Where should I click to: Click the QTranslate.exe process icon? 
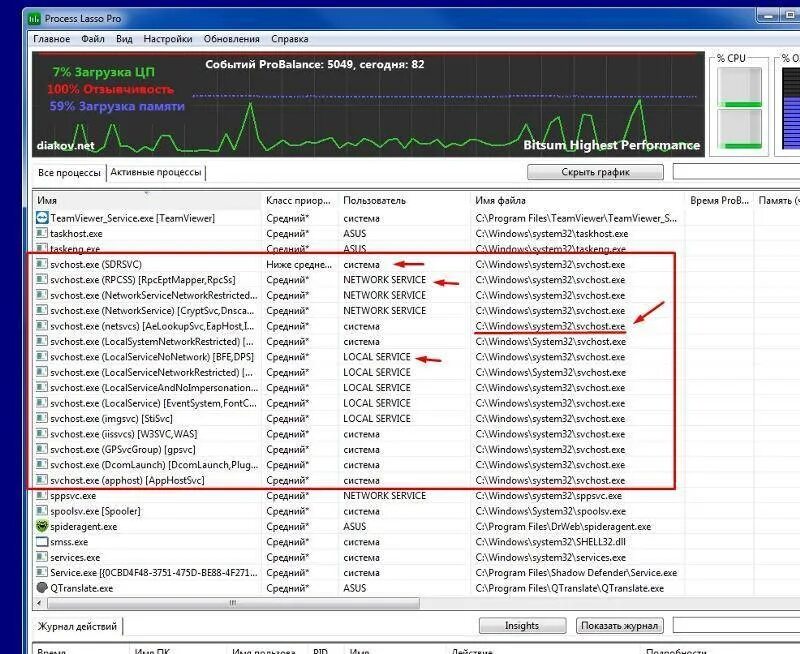pyautogui.click(x=42, y=588)
